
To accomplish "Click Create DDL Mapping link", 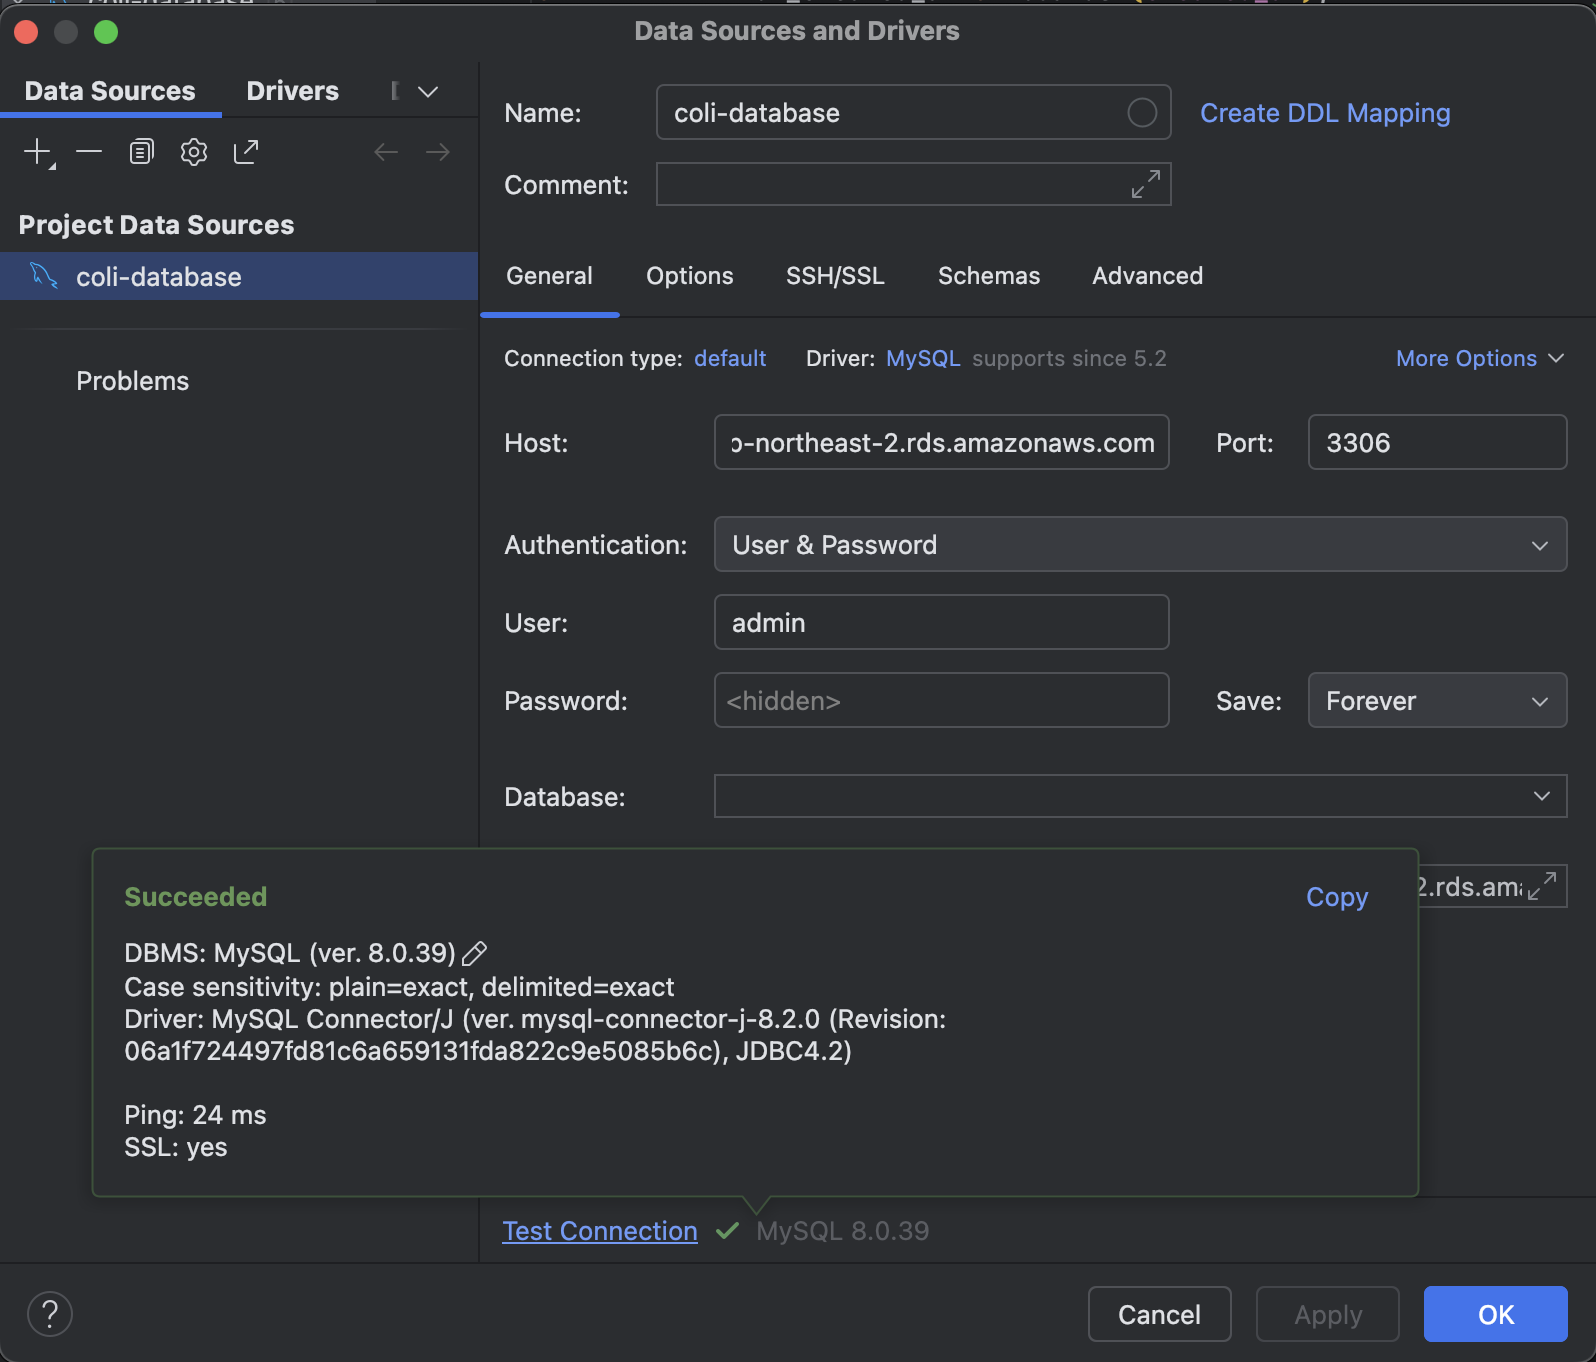I will point(1325,113).
